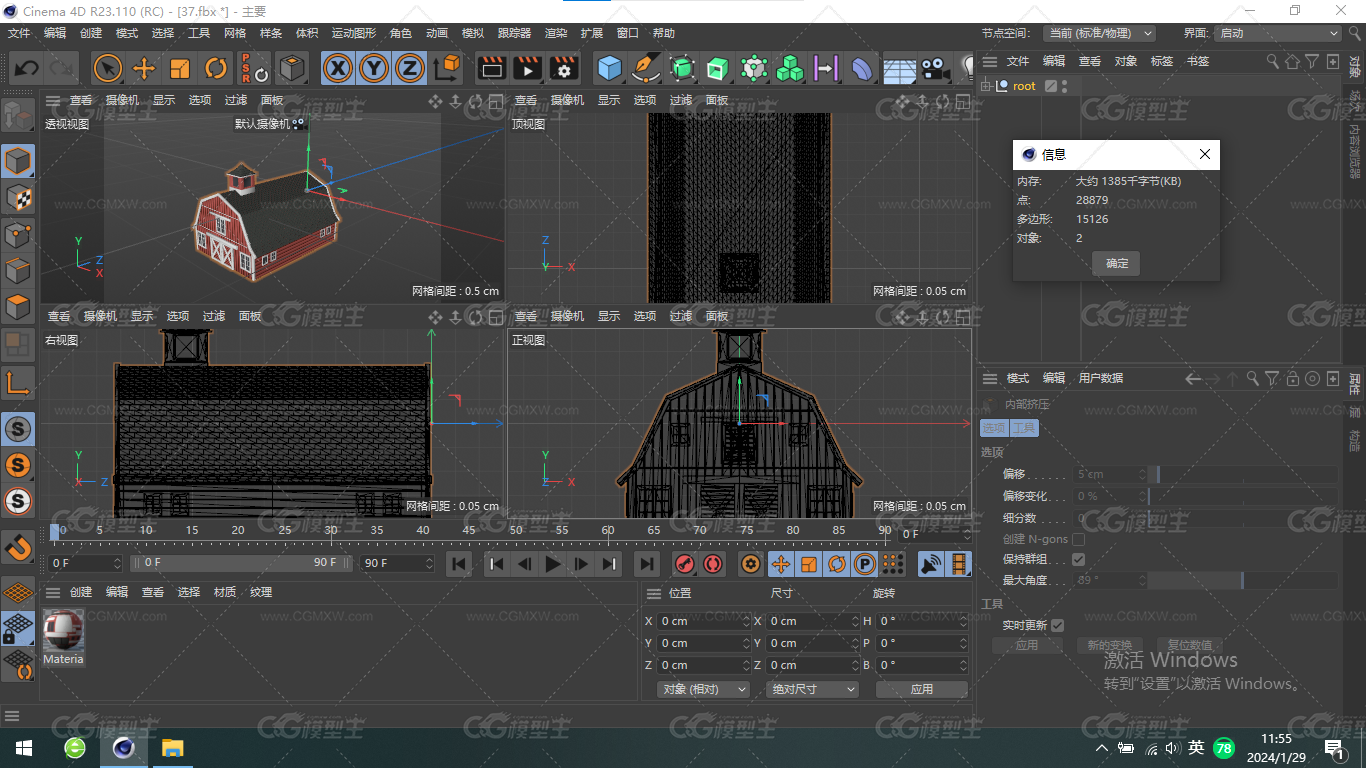Click Make Editable icon in left sidebar
The width and height of the screenshot is (1366, 768).
click(x=18, y=115)
